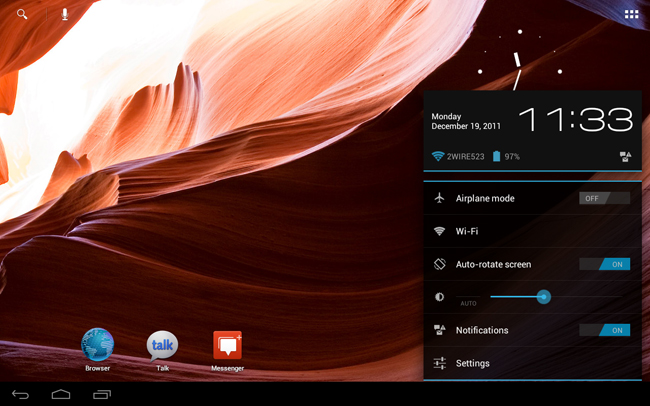Tap the Google search magnifier icon

(23, 15)
